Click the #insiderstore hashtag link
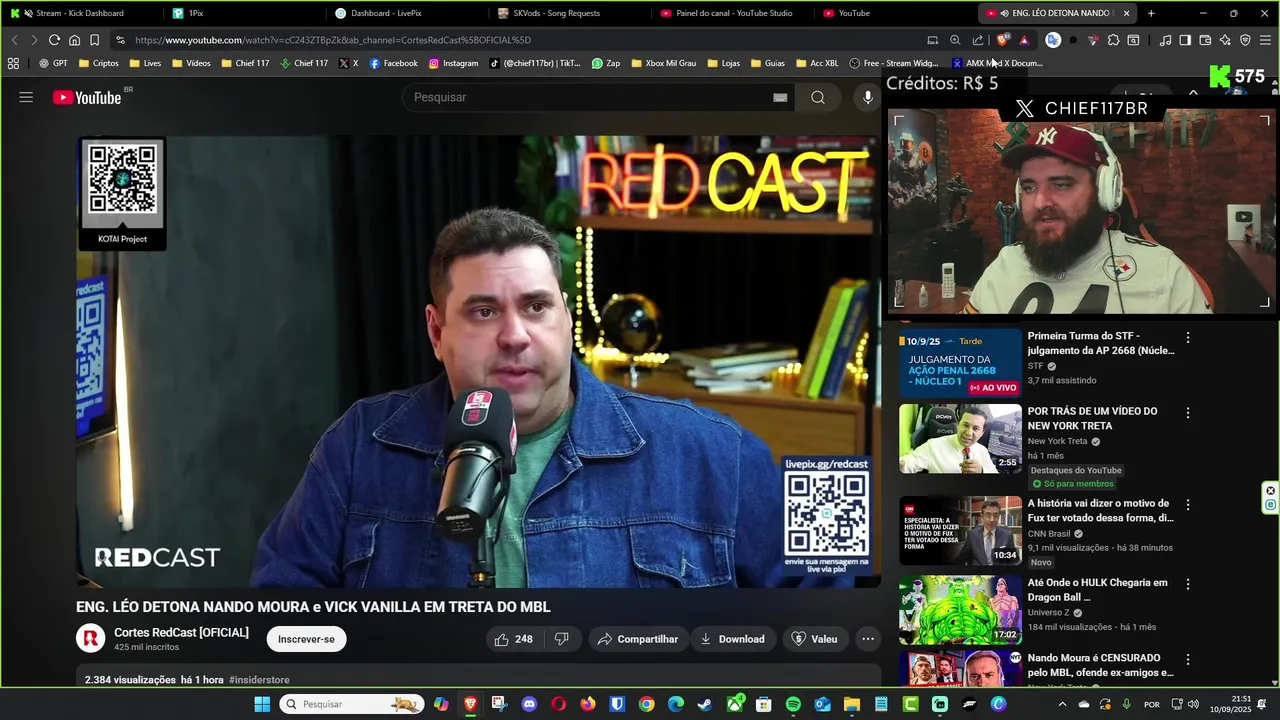The height and width of the screenshot is (720, 1280). tap(259, 680)
